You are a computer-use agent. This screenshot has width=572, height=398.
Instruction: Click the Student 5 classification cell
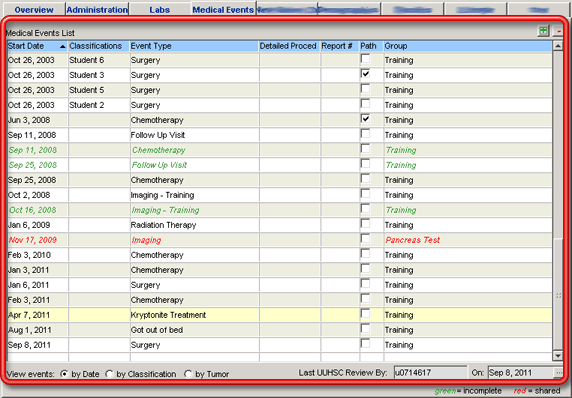(99, 90)
